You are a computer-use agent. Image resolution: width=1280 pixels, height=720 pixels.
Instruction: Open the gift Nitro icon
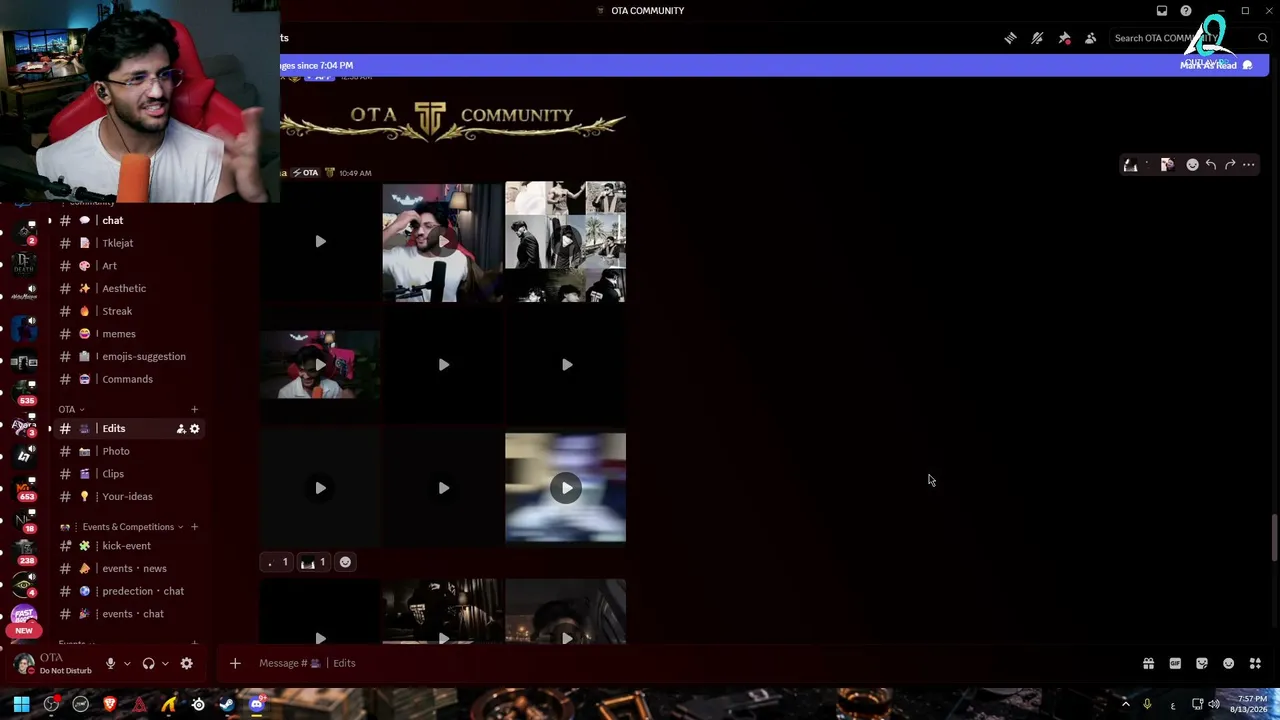[x=1148, y=663]
